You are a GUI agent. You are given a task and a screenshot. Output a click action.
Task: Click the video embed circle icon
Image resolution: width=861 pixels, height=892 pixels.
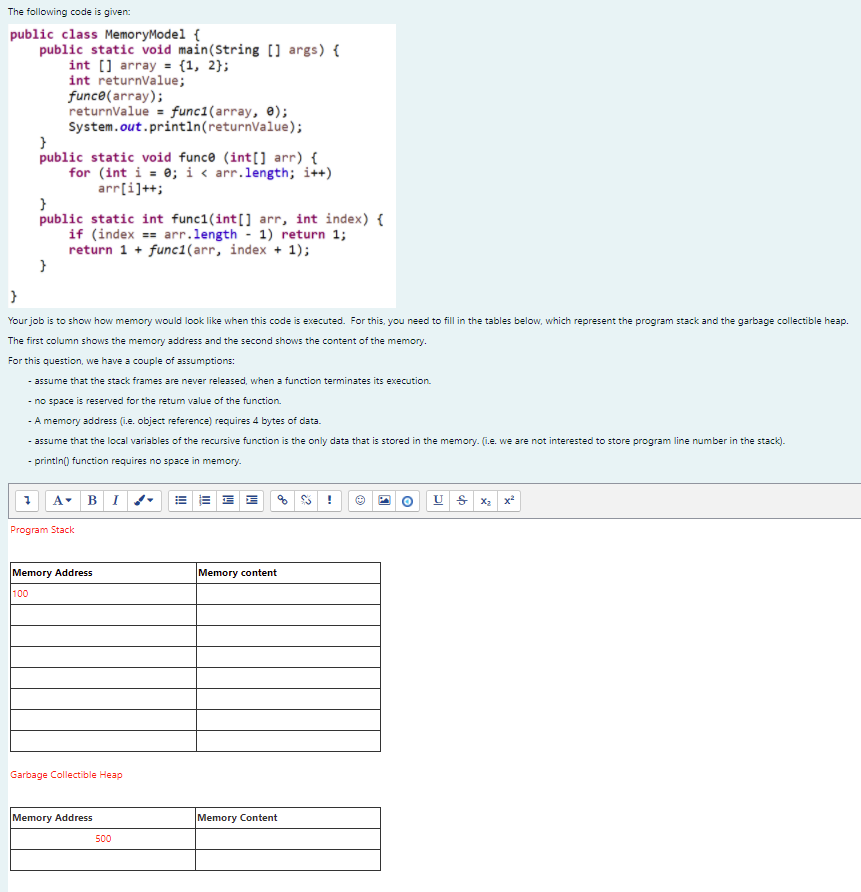pos(407,500)
